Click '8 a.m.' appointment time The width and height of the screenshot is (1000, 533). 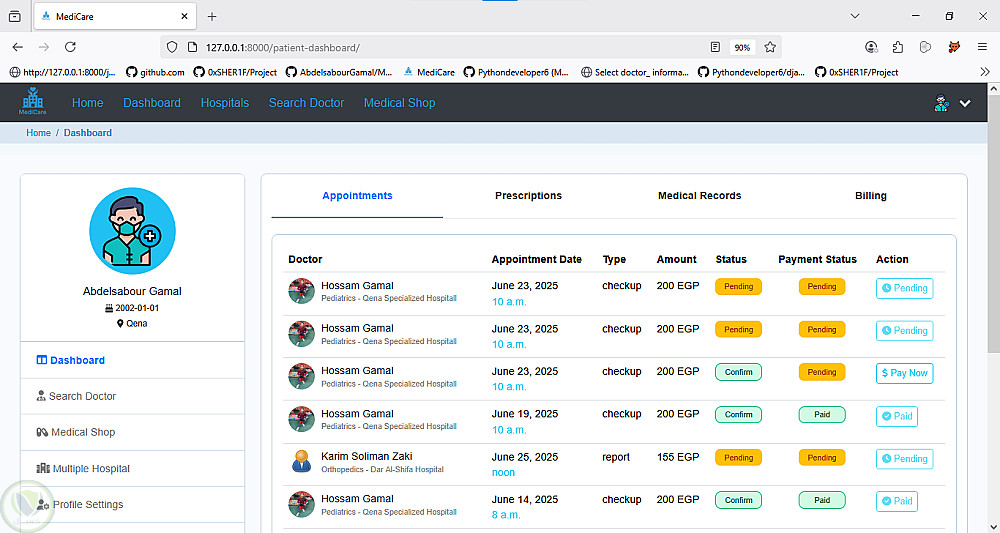pyautogui.click(x=506, y=515)
